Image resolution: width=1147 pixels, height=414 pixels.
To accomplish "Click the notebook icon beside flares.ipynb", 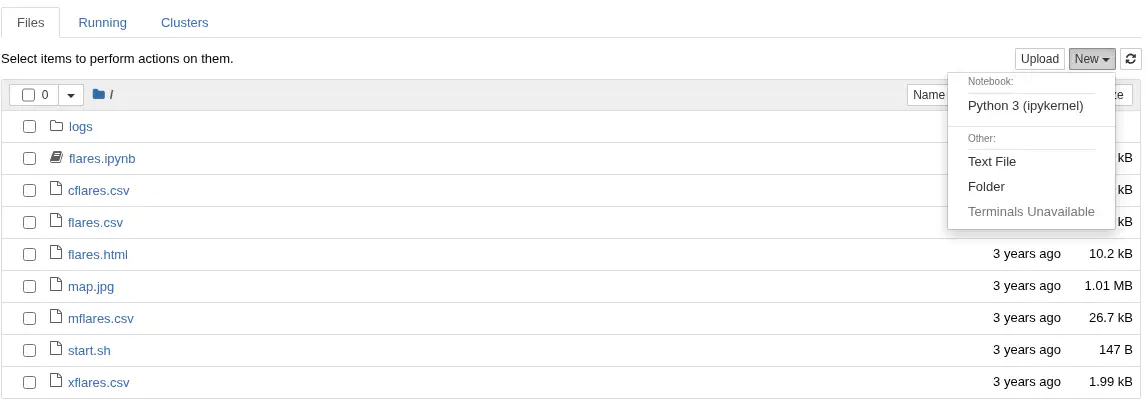I will [x=56, y=158].
